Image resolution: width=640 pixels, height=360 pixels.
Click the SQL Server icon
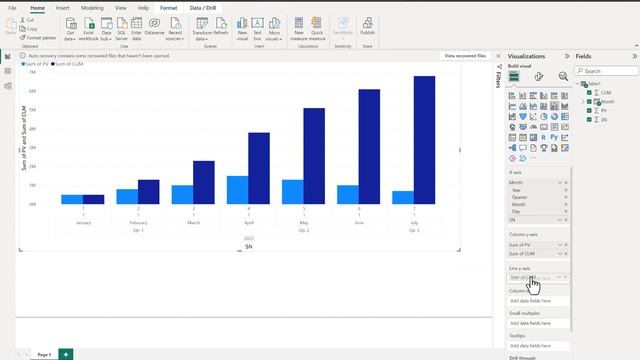[121, 29]
